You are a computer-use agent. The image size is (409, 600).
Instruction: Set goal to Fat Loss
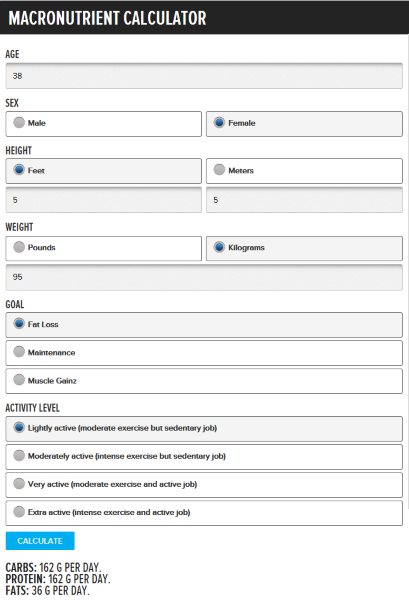point(19,324)
